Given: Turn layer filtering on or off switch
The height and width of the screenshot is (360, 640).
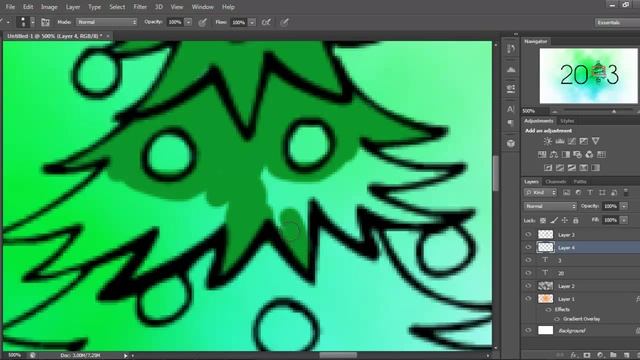Looking at the screenshot, I should point(626,192).
